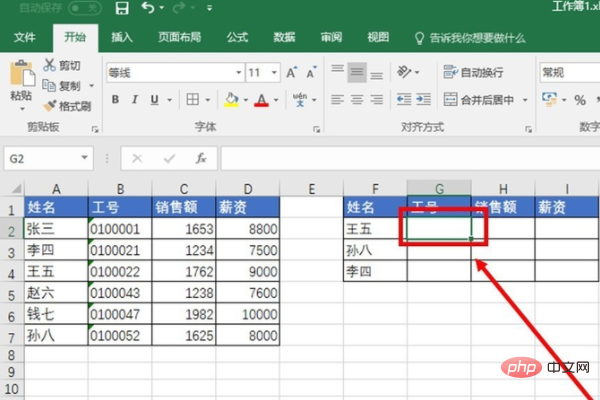This screenshot has width=600, height=400.
Task: Expand the fill color dropdown arrow
Action: tap(246, 100)
